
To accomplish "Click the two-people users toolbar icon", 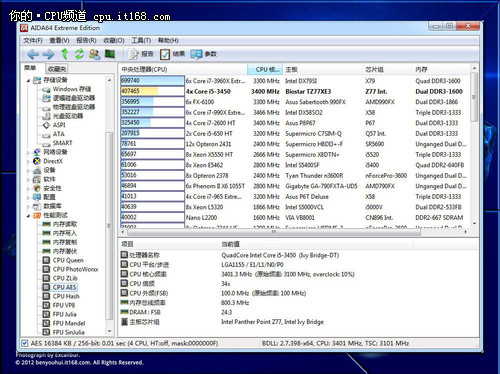I will [95, 54].
